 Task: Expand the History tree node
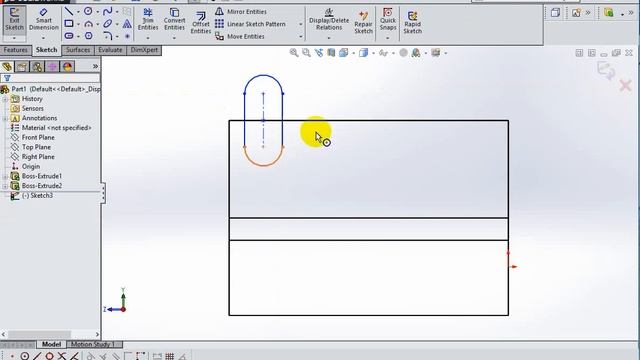tap(5, 99)
